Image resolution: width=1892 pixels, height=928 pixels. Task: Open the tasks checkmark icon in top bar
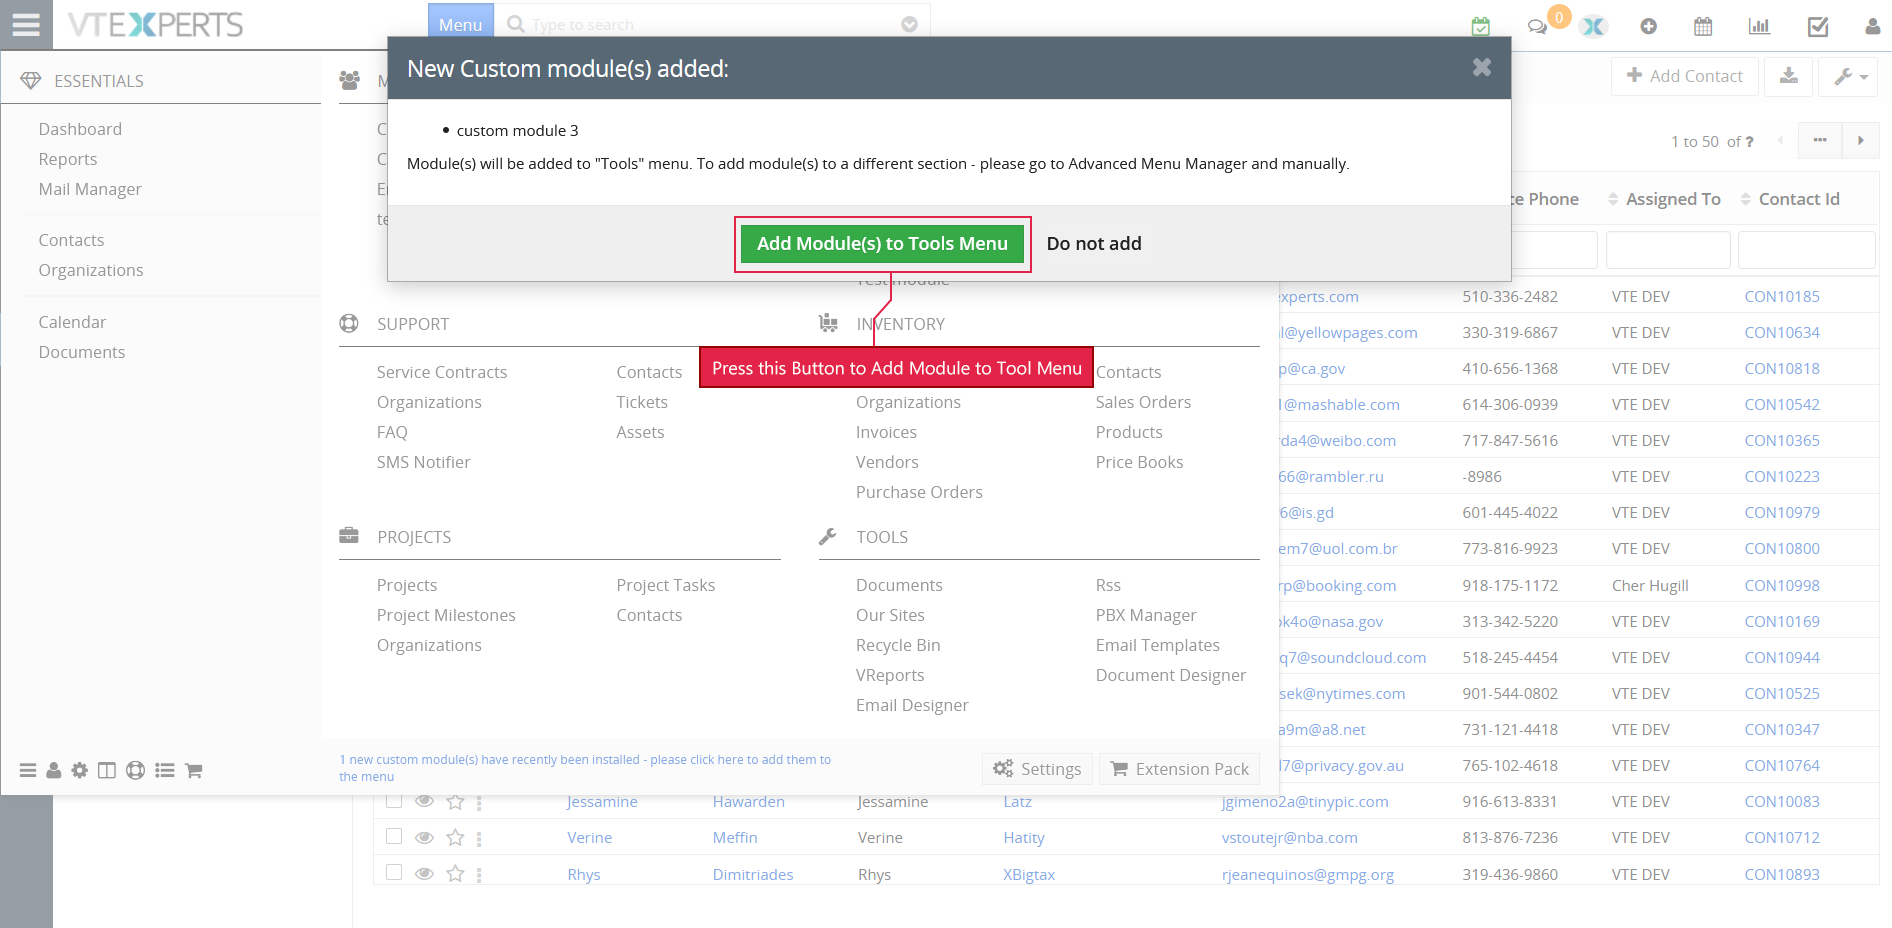pyautogui.click(x=1818, y=27)
